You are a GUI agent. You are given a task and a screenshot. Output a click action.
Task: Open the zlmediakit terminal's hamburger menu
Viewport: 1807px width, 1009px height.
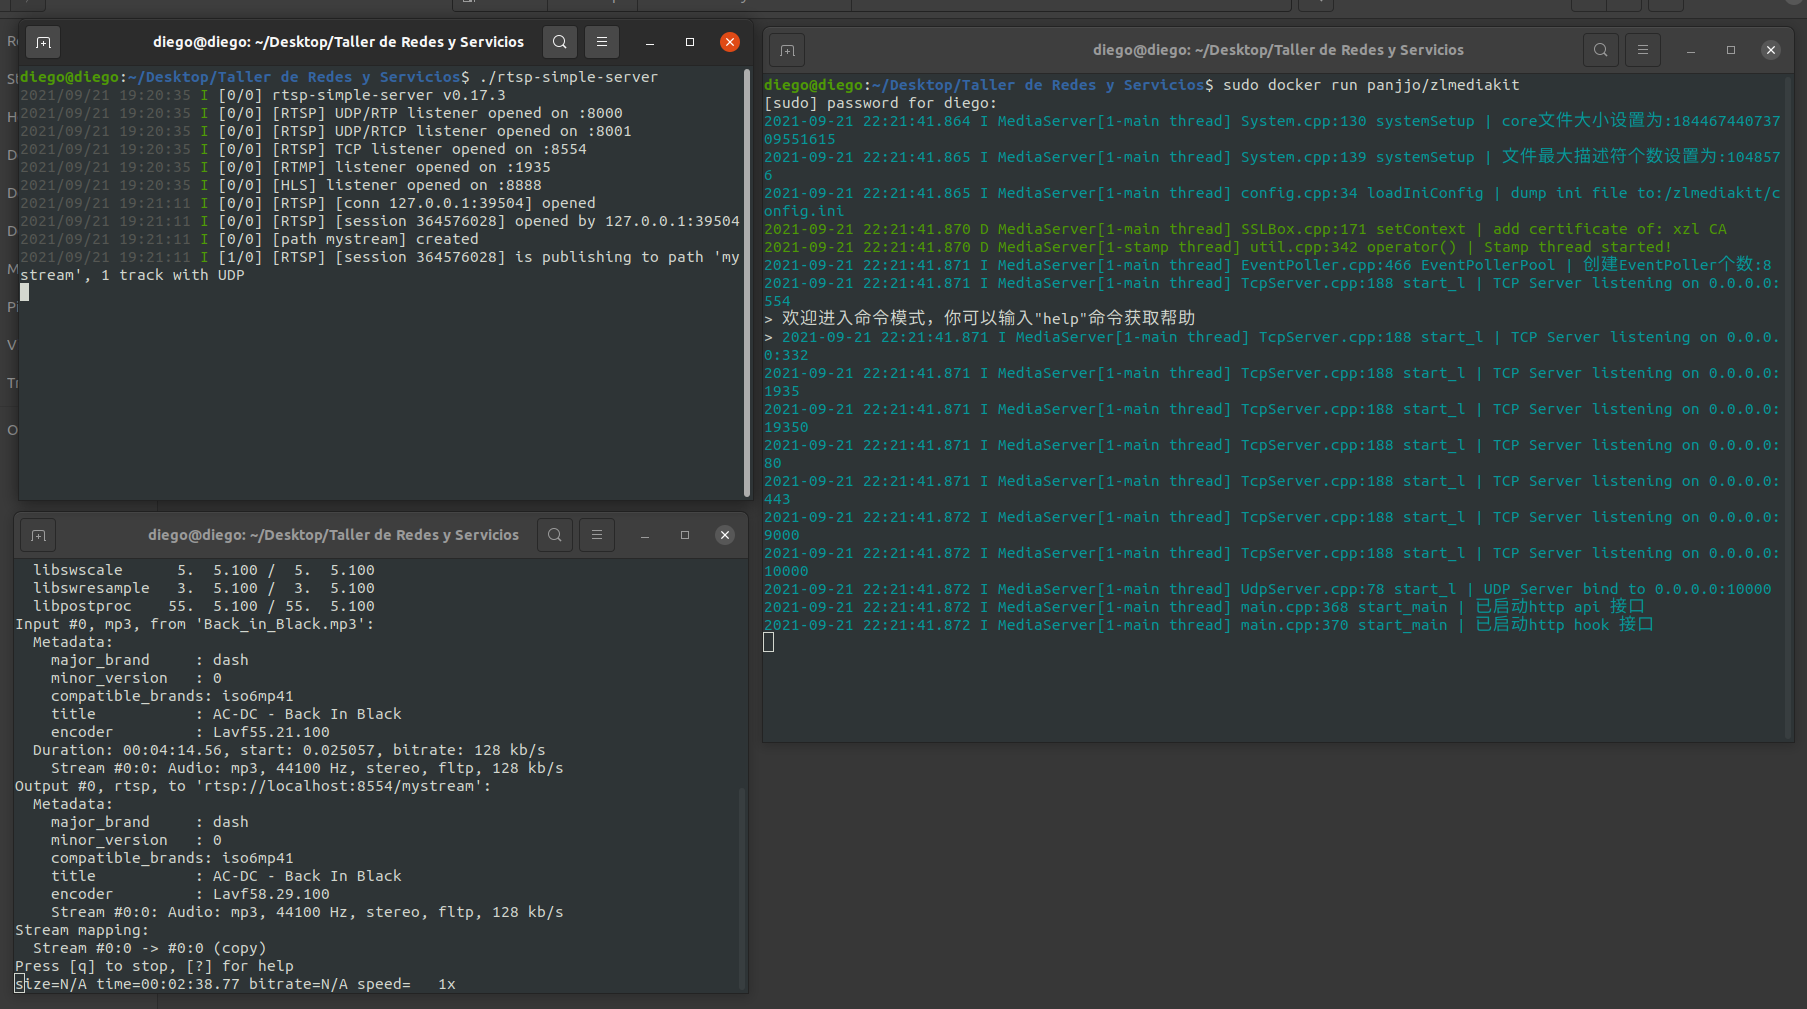pos(1642,49)
